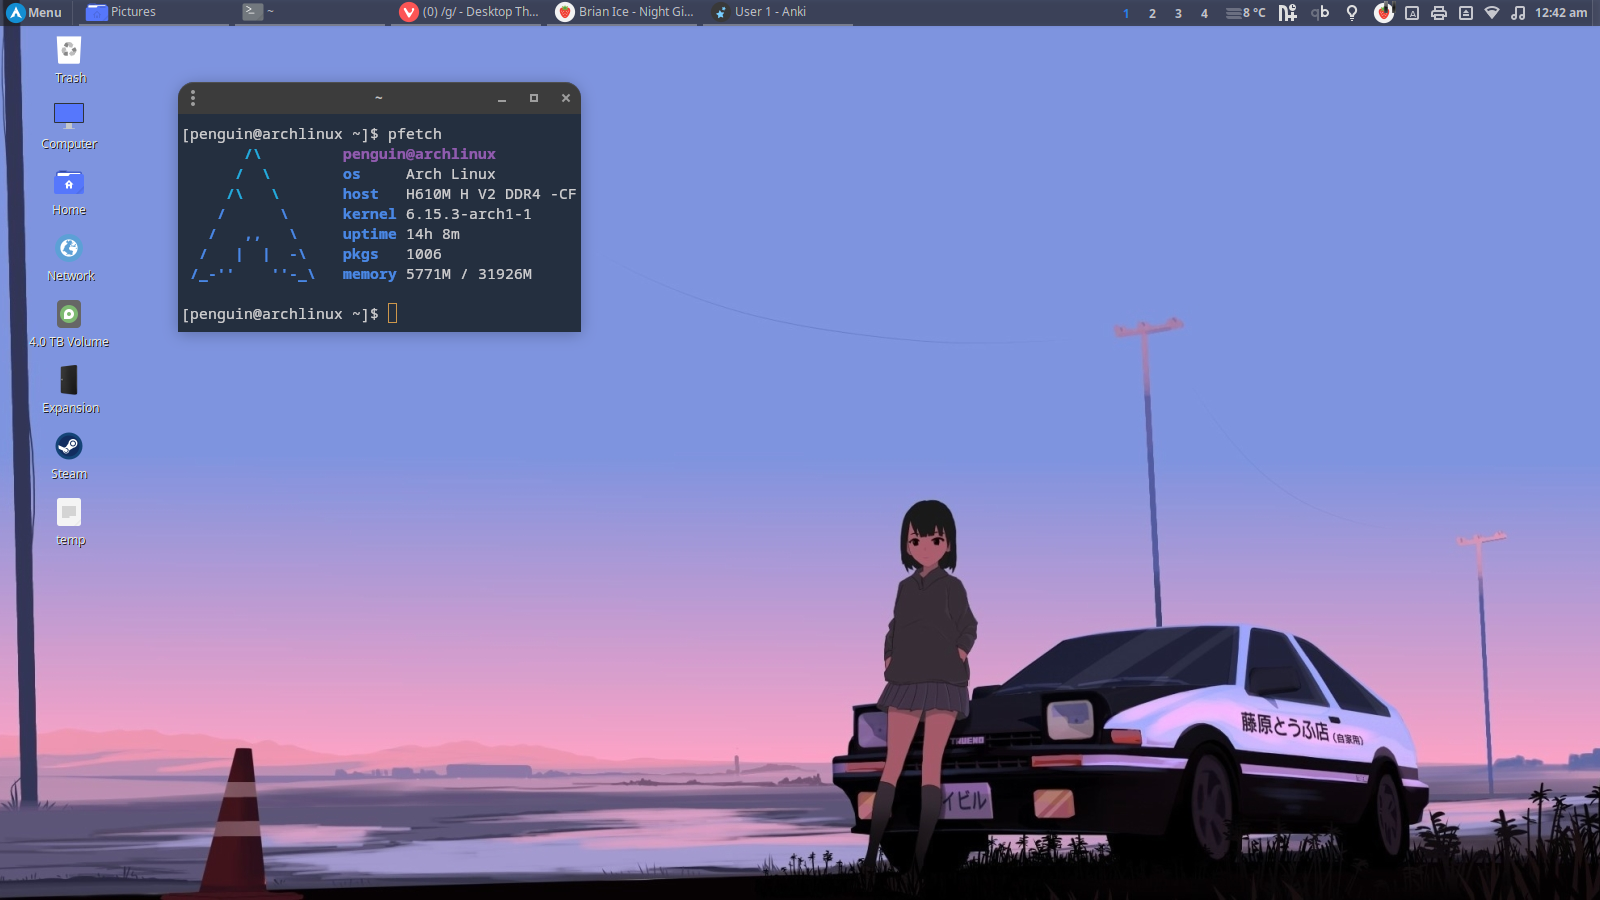
Task: Minimize the terminal window
Action: (x=502, y=98)
